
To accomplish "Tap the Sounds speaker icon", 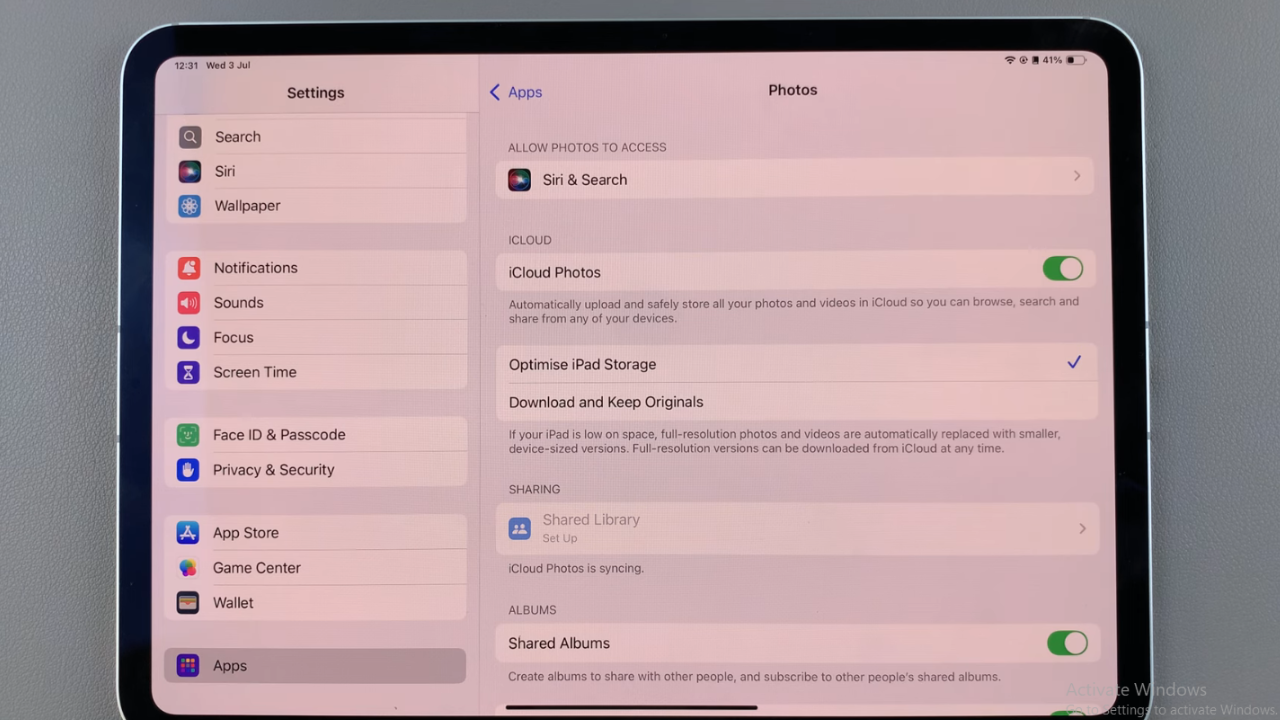I will tap(189, 303).
